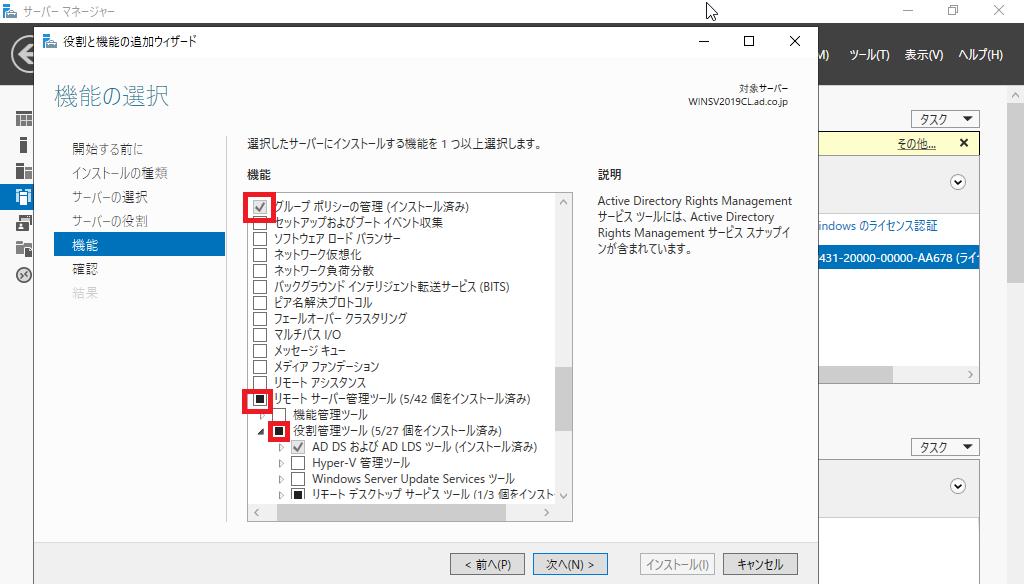Go to 確認 wizard step

pos(85,269)
